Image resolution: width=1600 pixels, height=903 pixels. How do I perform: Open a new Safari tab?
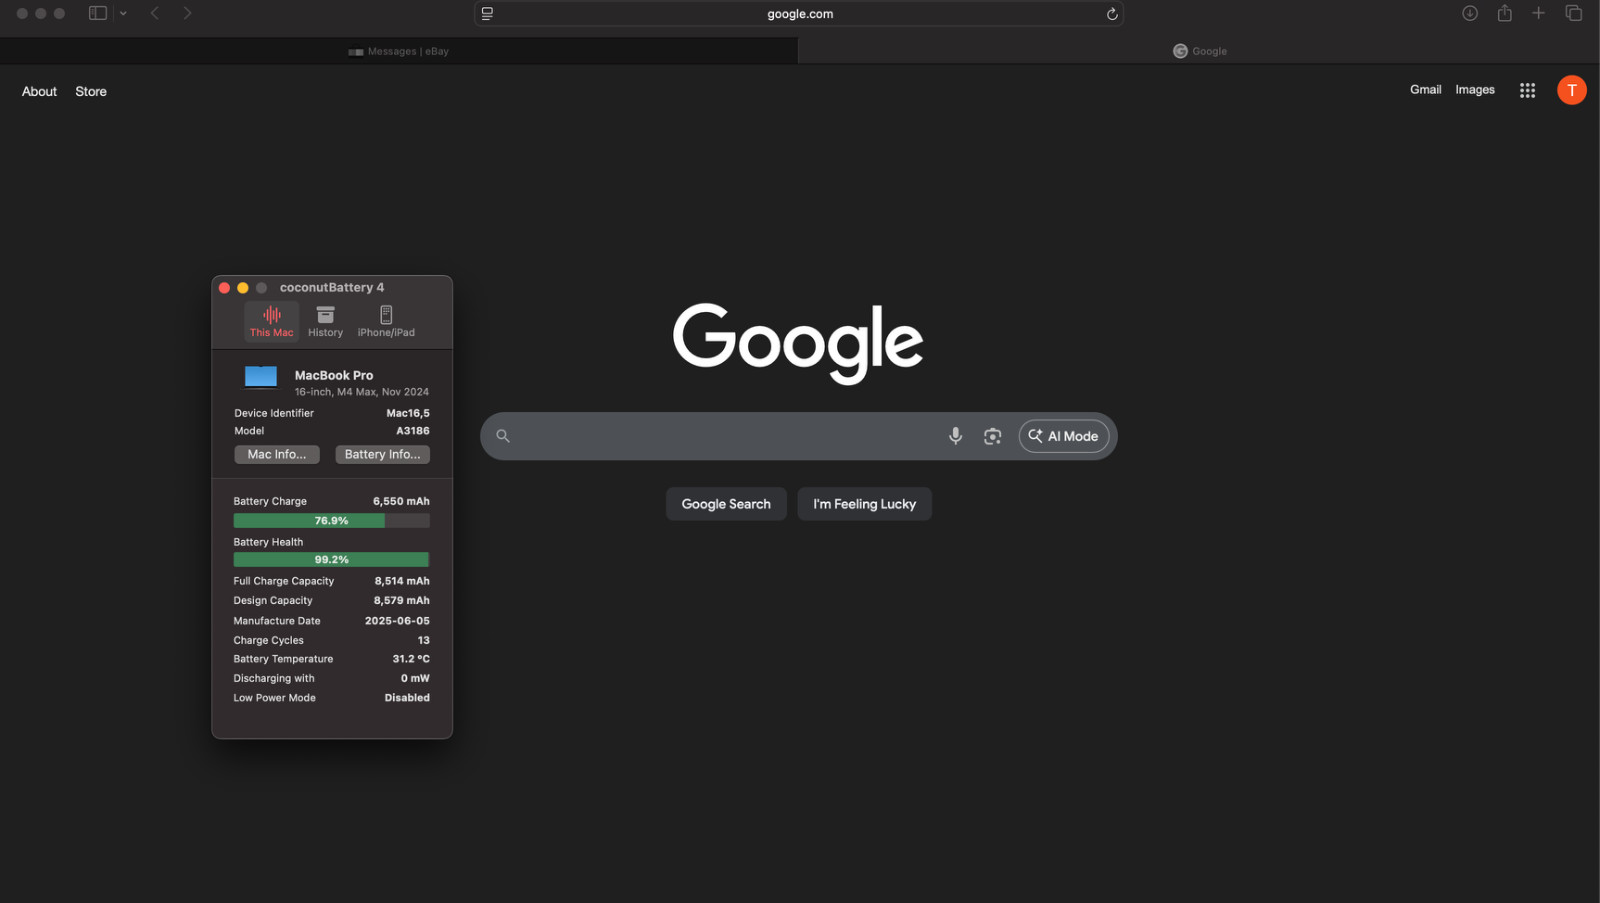click(x=1538, y=13)
